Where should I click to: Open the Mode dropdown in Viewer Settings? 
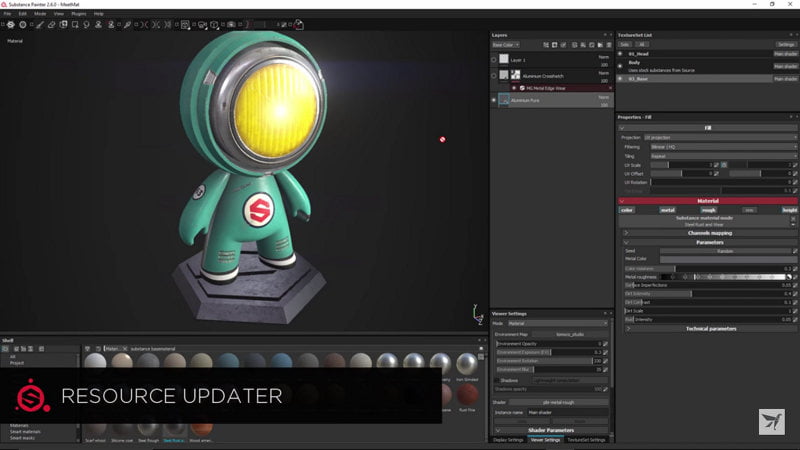point(558,323)
